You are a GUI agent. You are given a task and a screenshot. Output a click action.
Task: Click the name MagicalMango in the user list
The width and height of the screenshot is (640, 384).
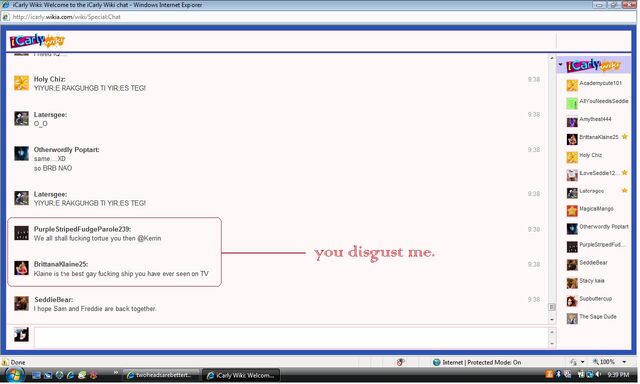pyautogui.click(x=596, y=209)
